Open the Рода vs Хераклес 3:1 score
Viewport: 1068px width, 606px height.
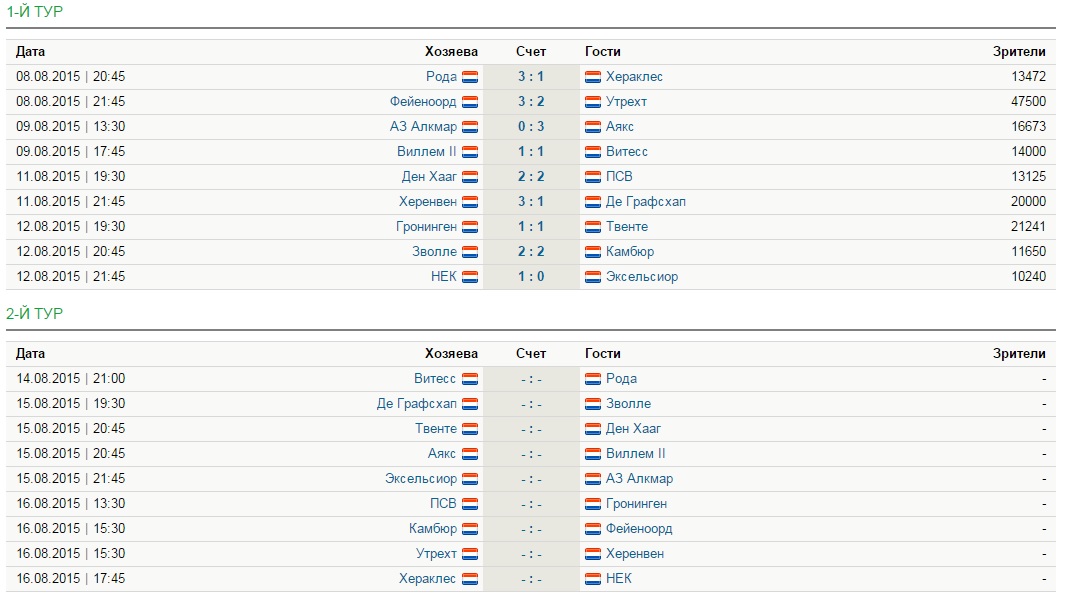[x=531, y=77]
